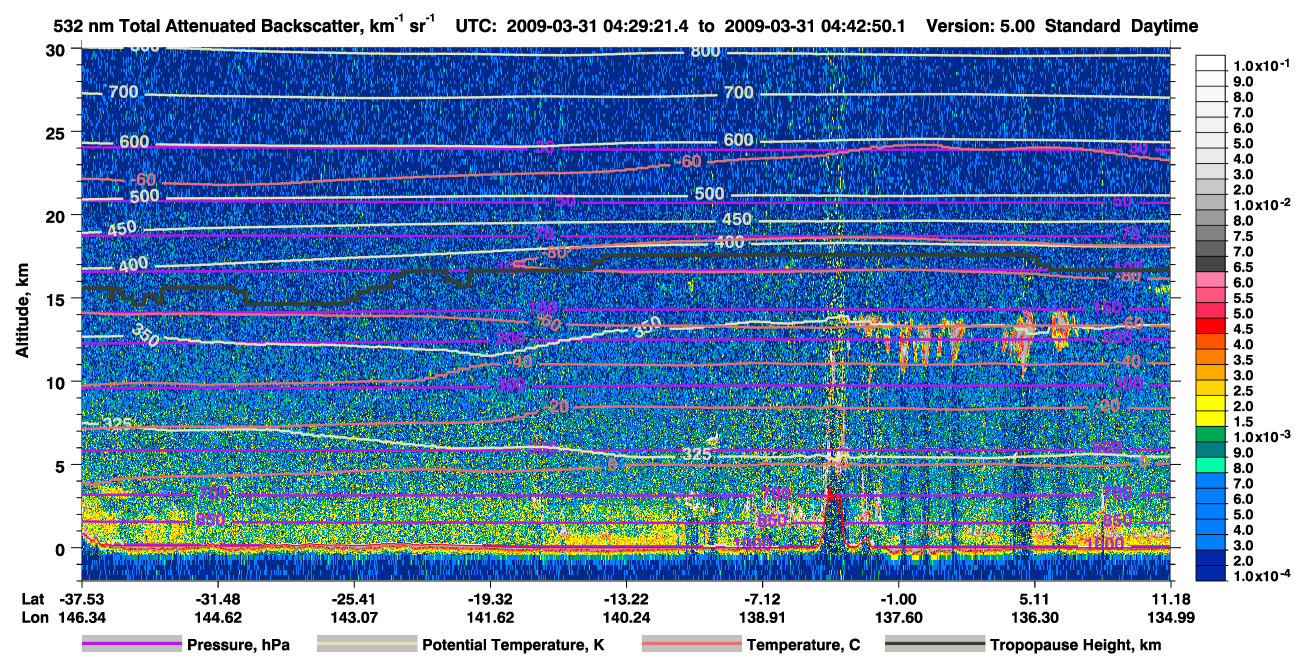Click the 'Tropopause Height, km' legend label
Screen dimensions: 1300x667
point(1076,645)
